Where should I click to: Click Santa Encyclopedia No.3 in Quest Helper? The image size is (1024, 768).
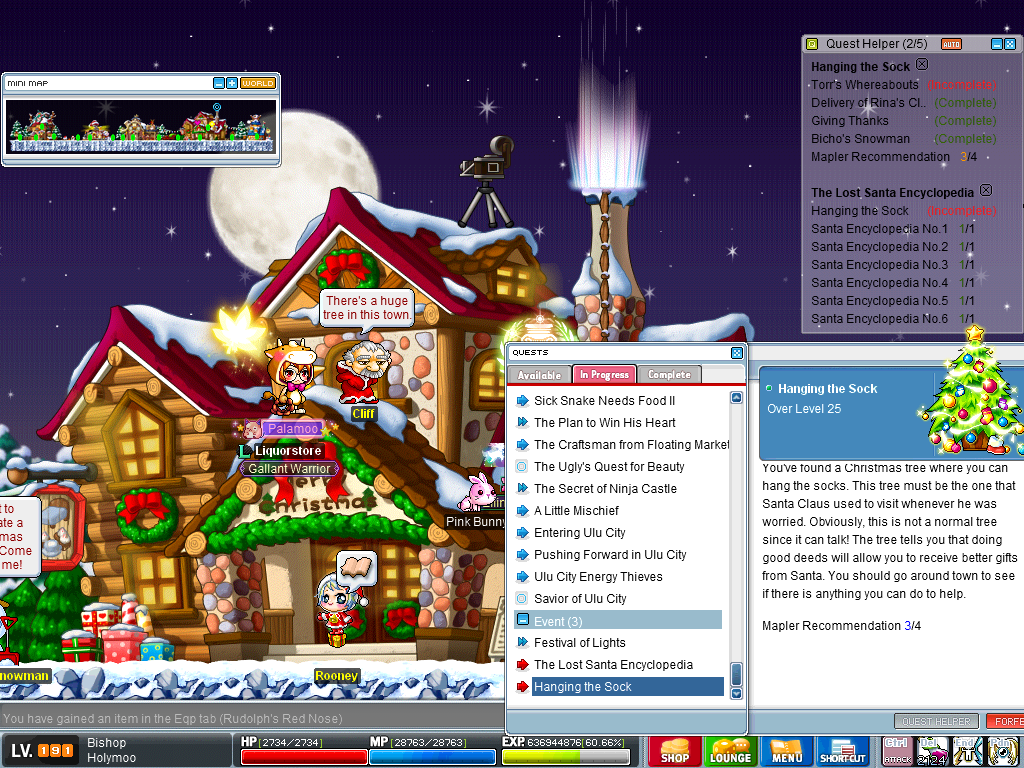click(879, 264)
